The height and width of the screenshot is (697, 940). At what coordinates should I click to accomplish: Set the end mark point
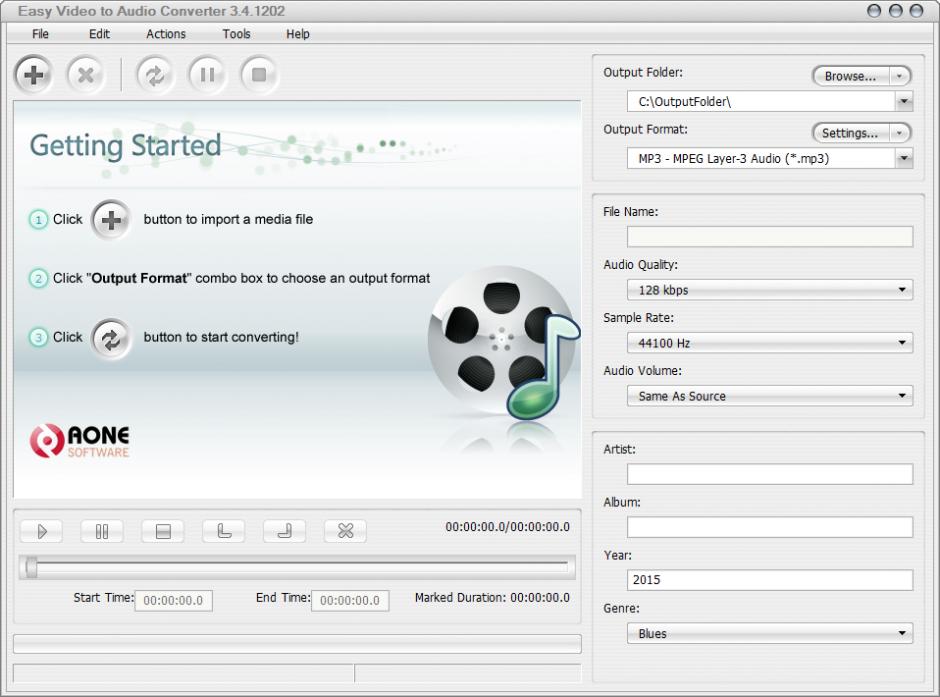point(285,531)
